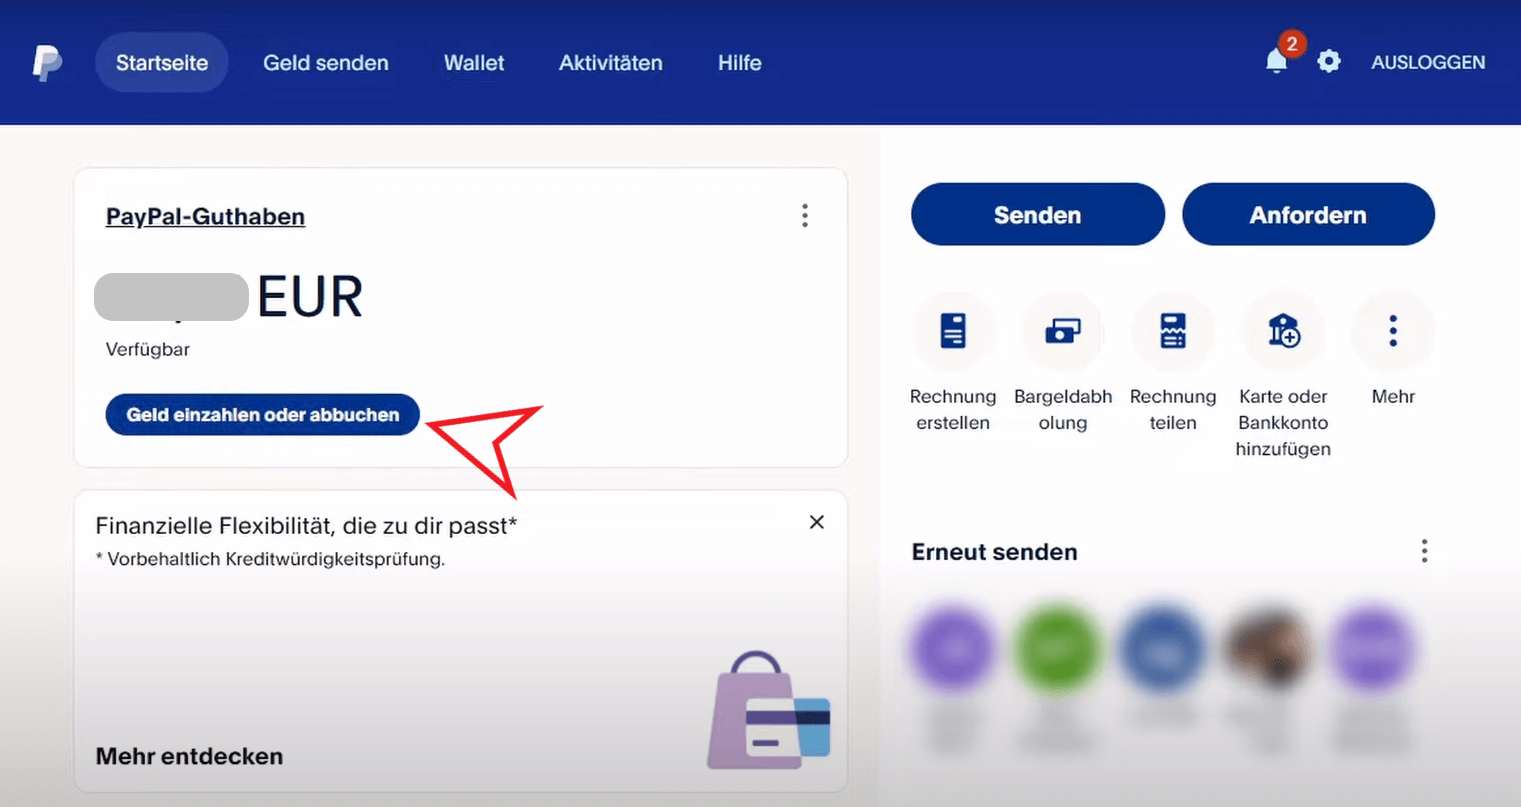1521x807 pixels.
Task: Open Hilfe menu item
Action: 740,63
